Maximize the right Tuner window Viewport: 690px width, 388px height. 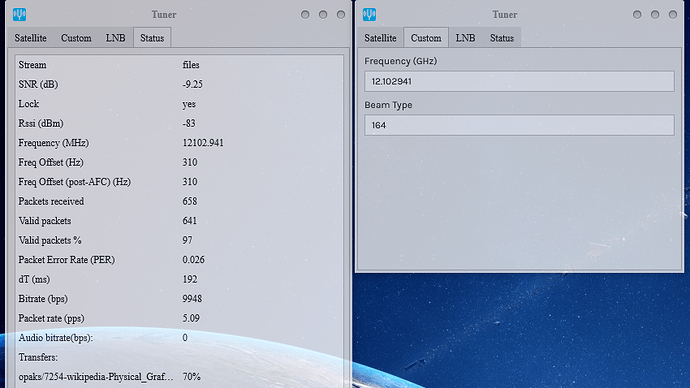pyautogui.click(x=655, y=15)
